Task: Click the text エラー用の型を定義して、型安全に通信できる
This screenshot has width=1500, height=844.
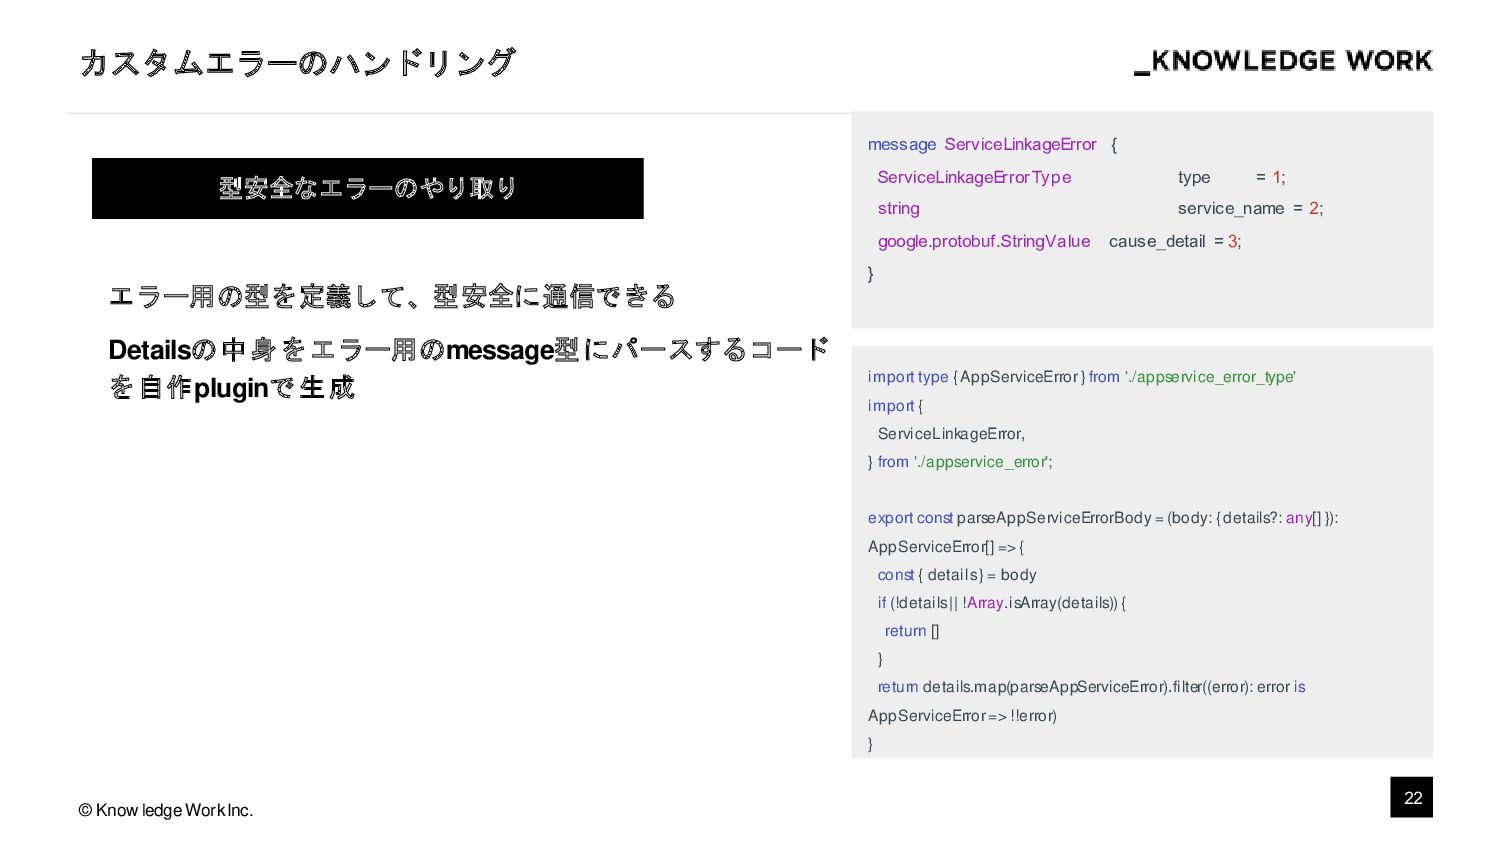Action: coord(392,296)
